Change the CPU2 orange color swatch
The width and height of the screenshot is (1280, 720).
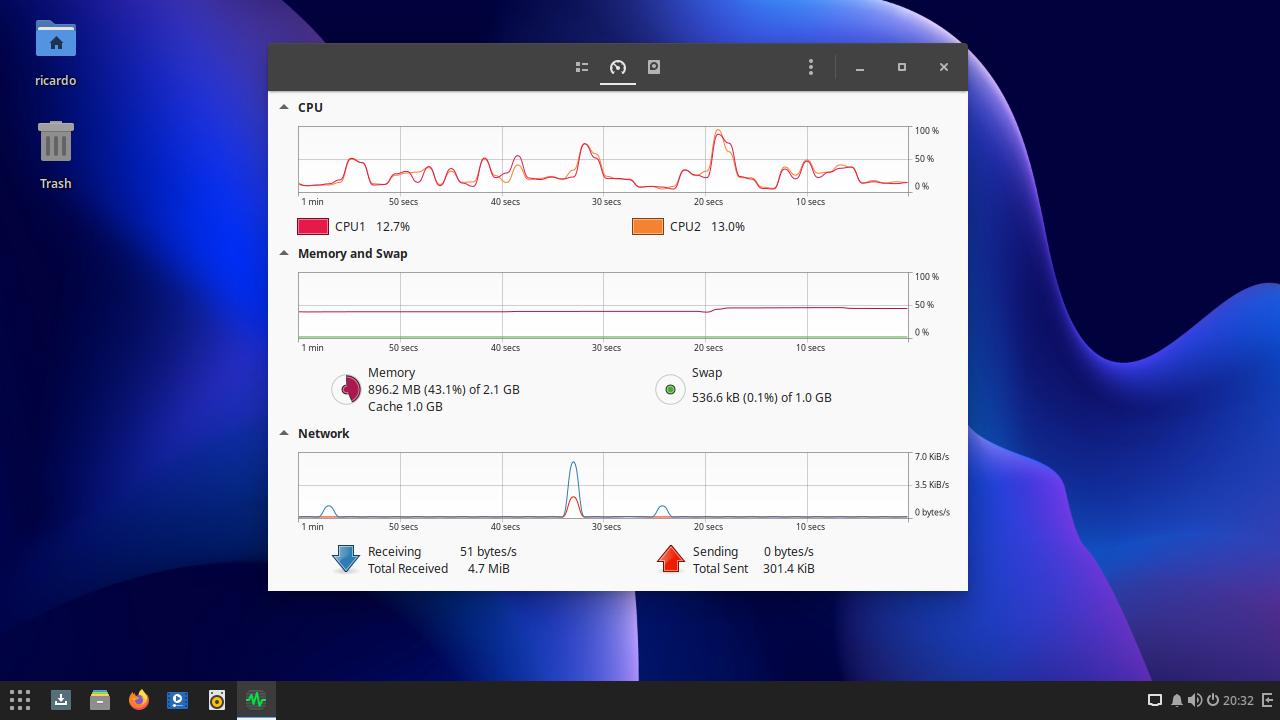coord(648,227)
